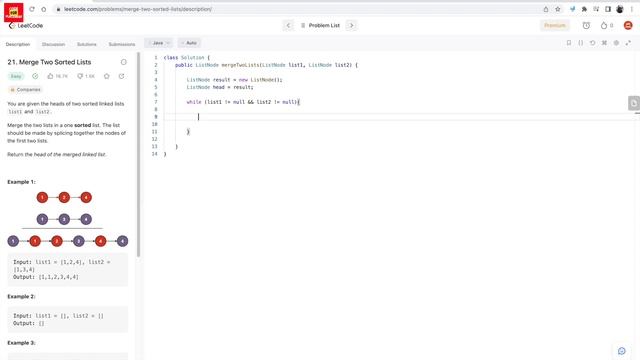The width and height of the screenshot is (640, 360).
Task: Click the keyboard shortcuts icon
Action: tap(604, 43)
